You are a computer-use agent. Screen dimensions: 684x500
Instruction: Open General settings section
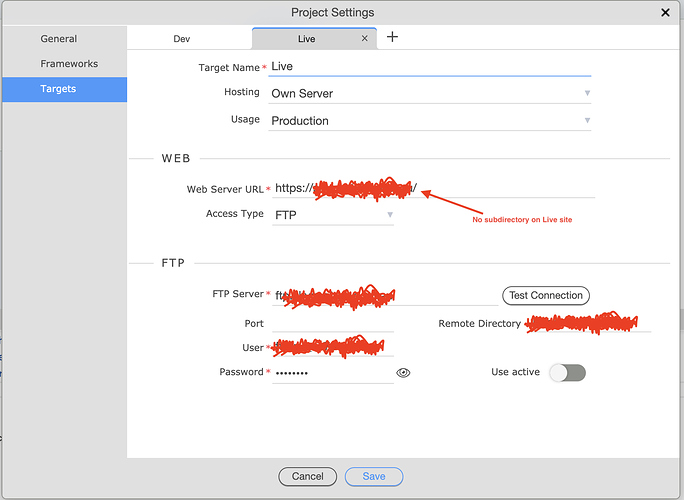[59, 39]
